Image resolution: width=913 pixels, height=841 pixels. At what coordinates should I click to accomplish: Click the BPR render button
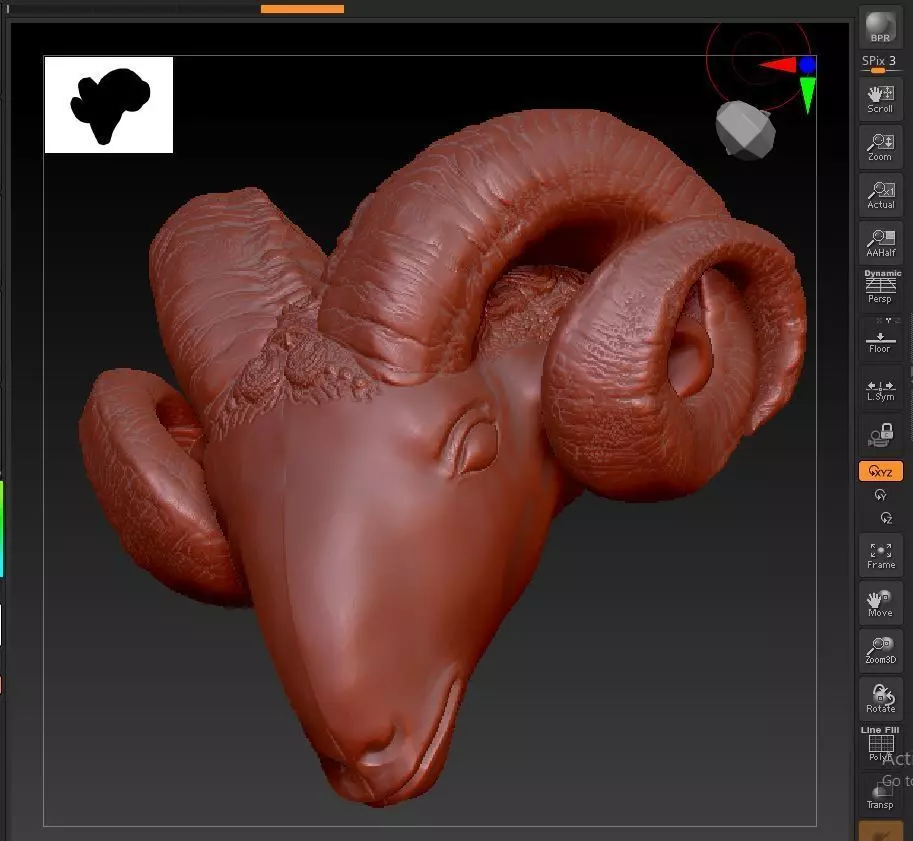coord(880,27)
